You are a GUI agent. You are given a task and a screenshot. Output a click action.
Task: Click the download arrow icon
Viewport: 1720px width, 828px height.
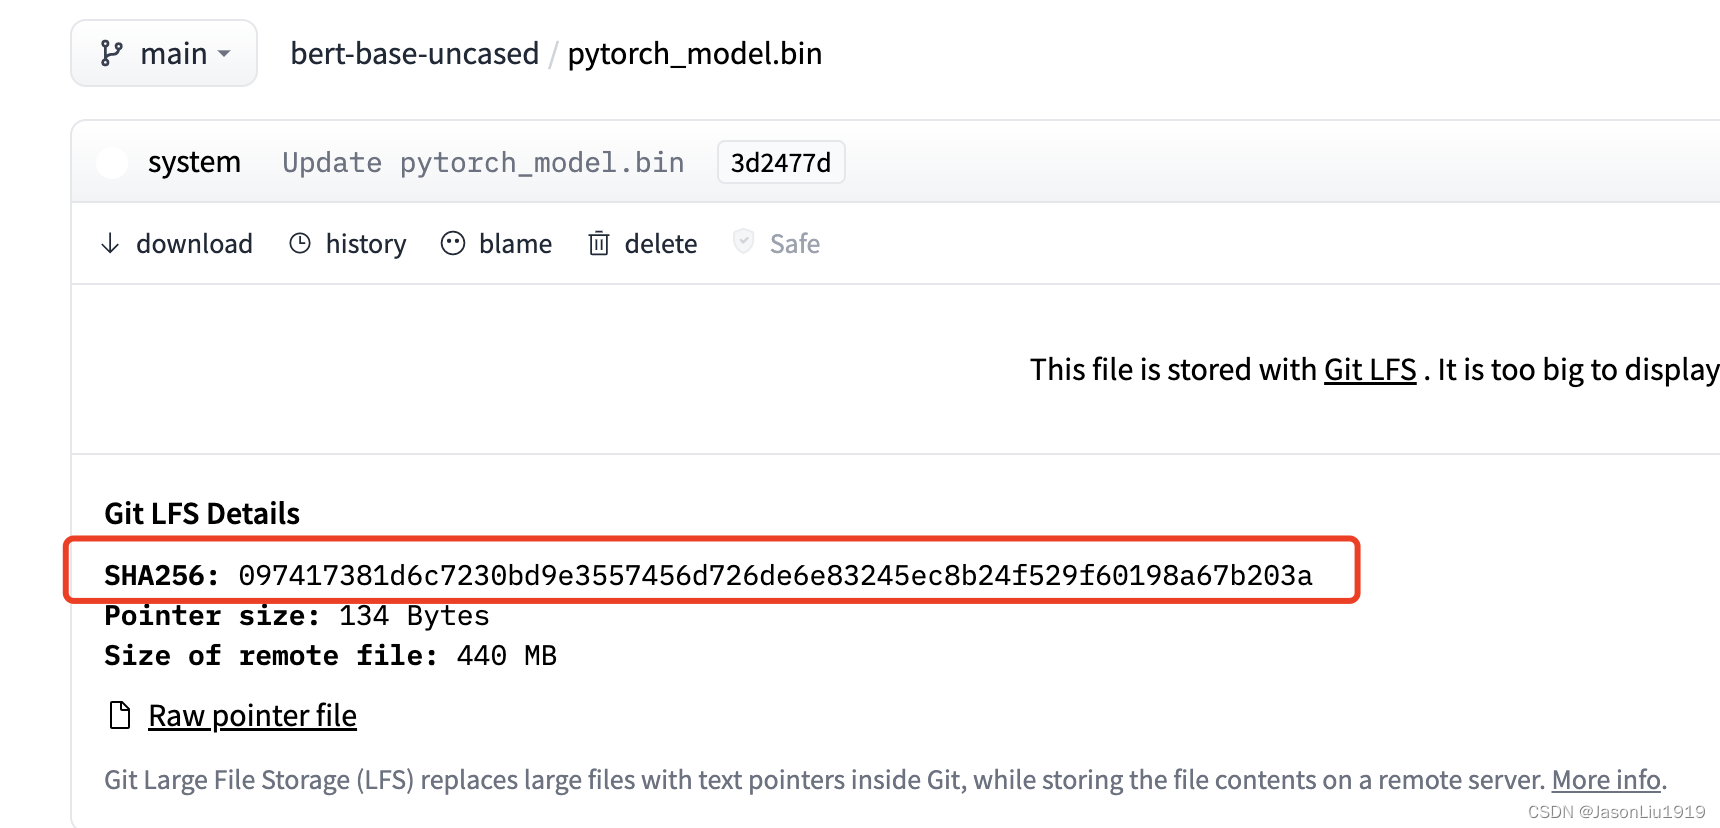coord(110,243)
